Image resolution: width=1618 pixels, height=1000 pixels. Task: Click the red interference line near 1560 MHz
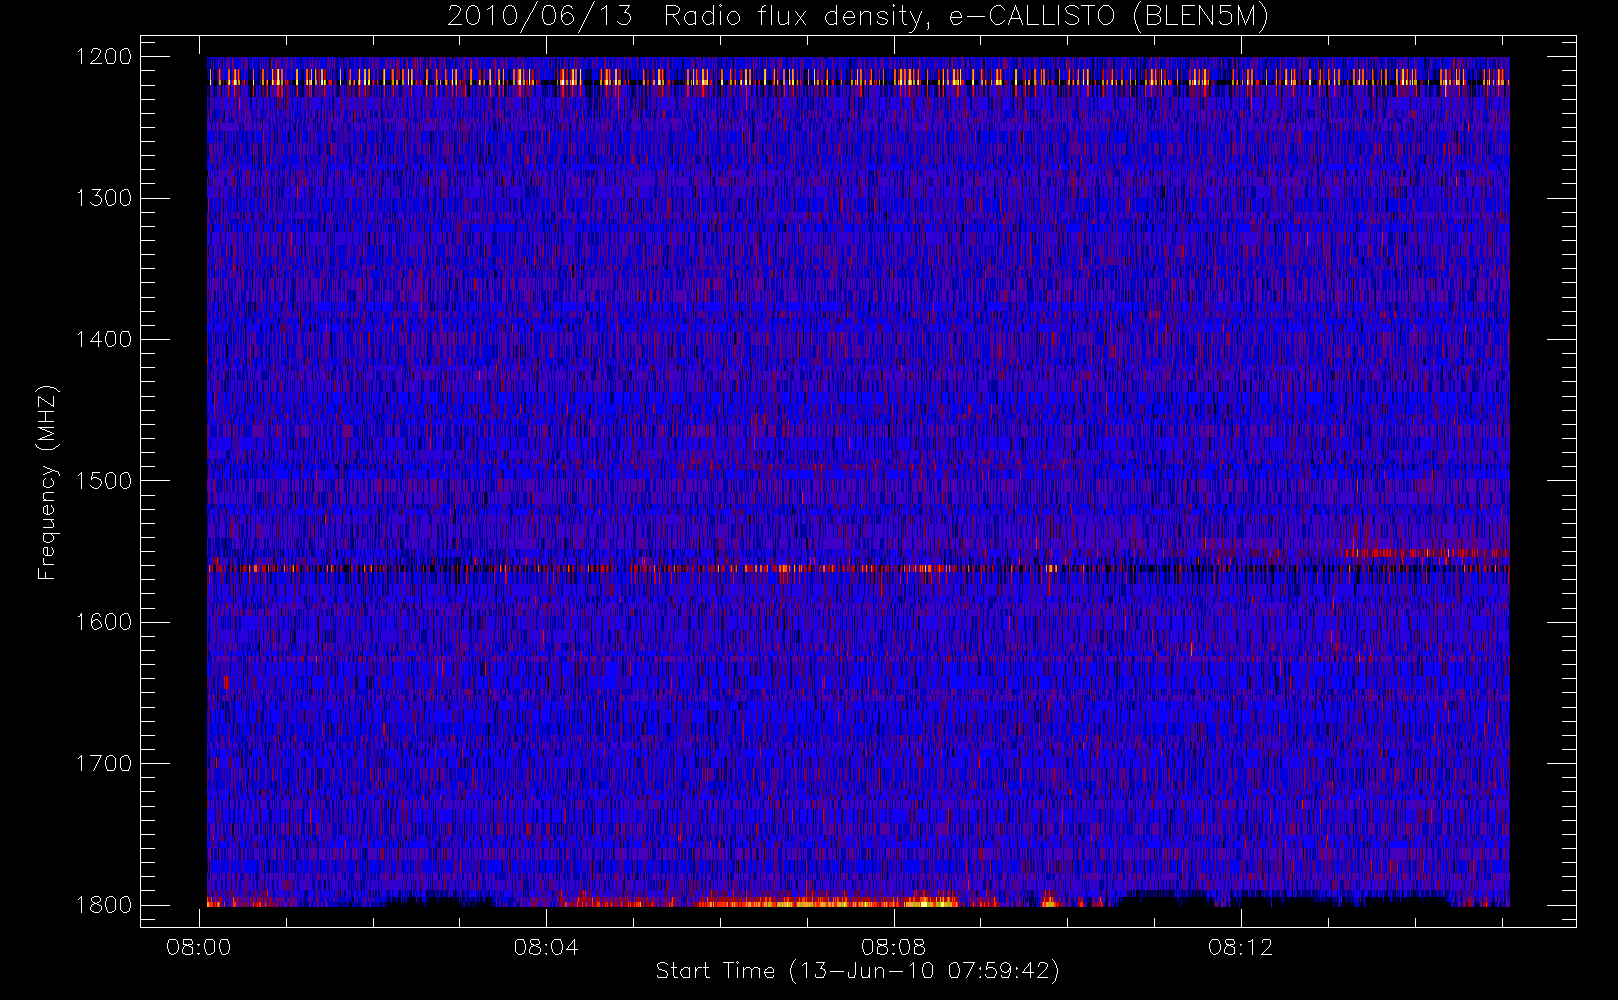[858, 568]
